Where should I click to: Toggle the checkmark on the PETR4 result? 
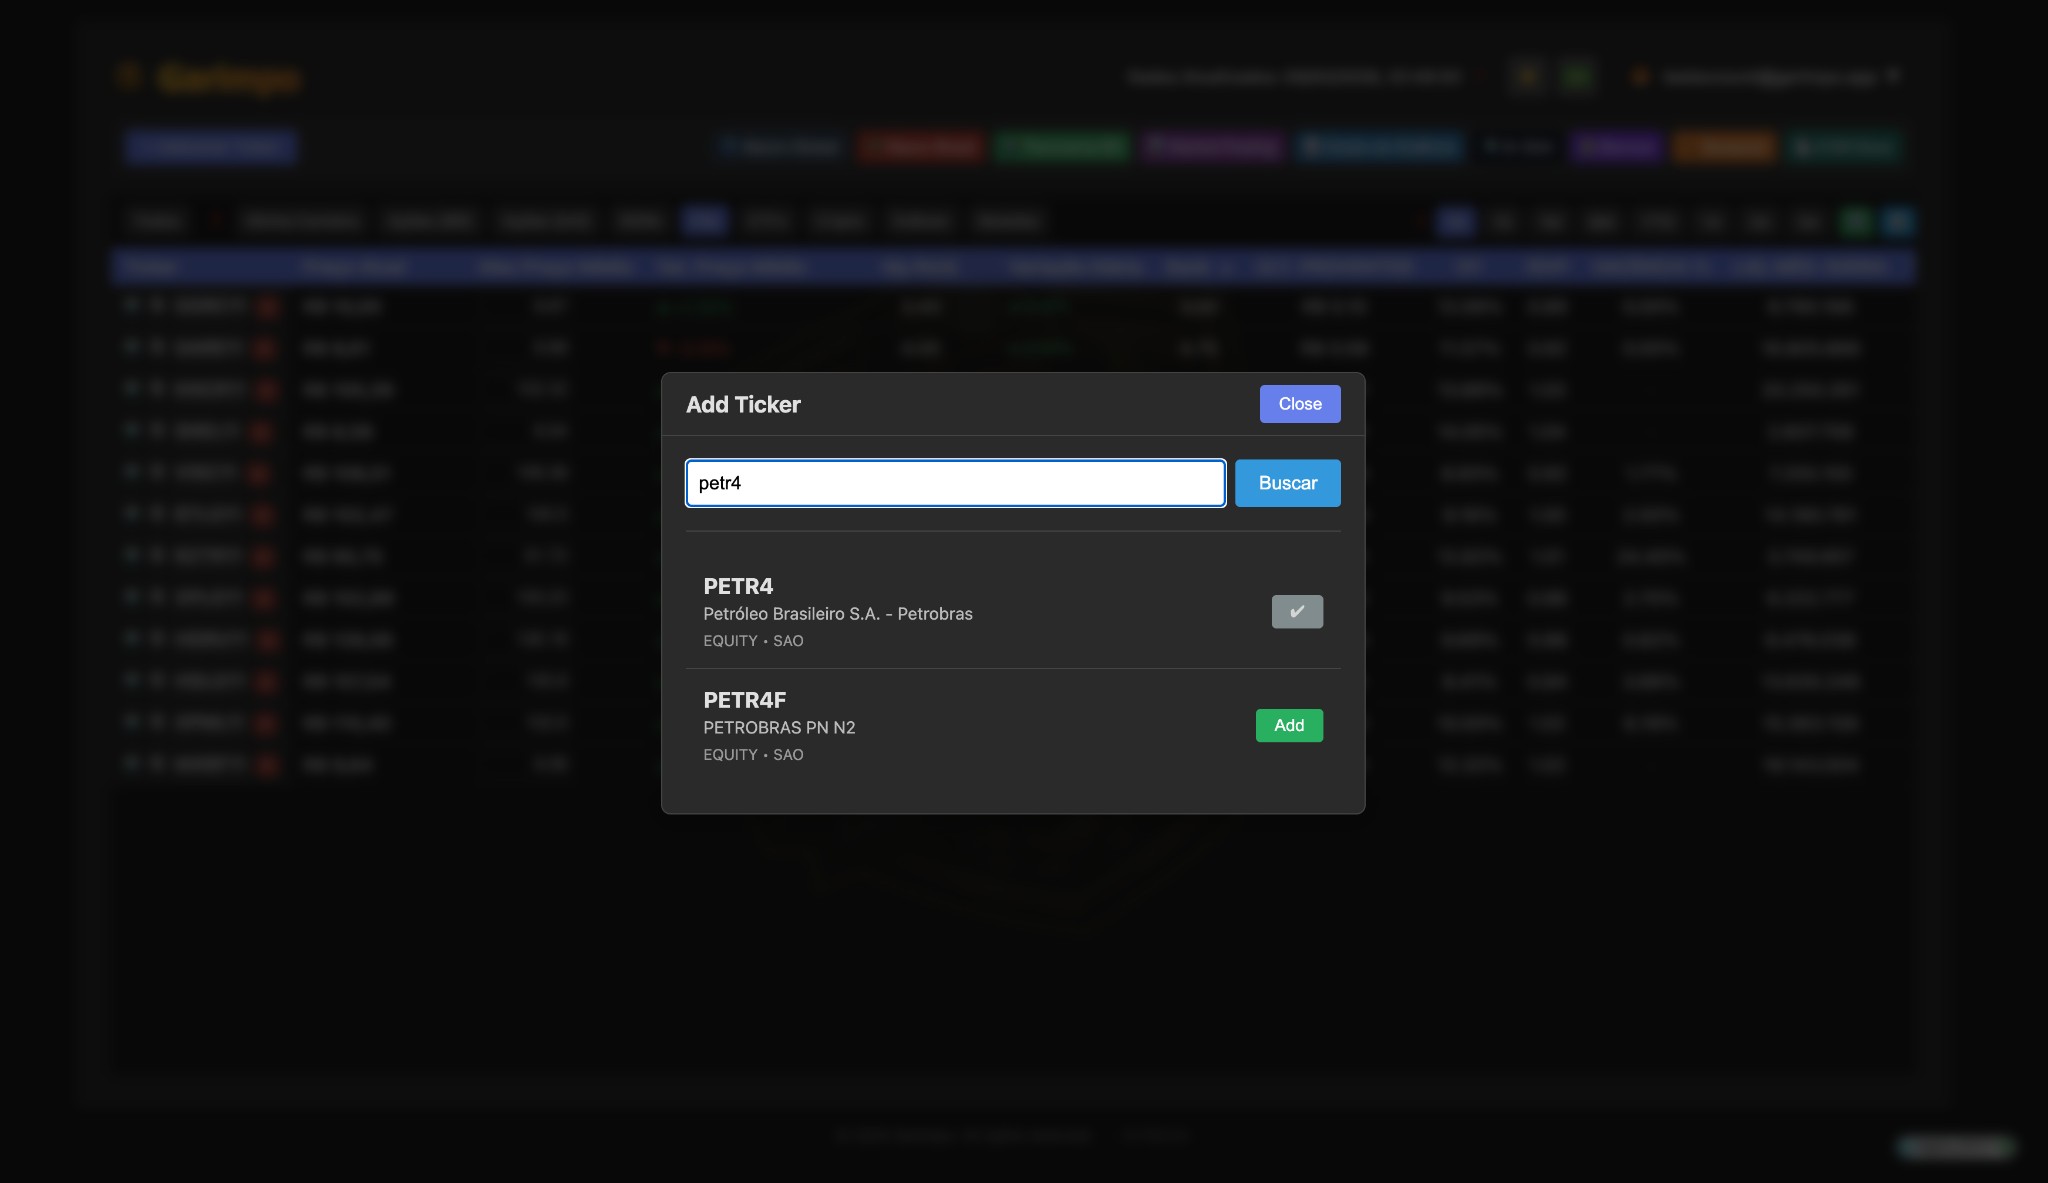1296,611
